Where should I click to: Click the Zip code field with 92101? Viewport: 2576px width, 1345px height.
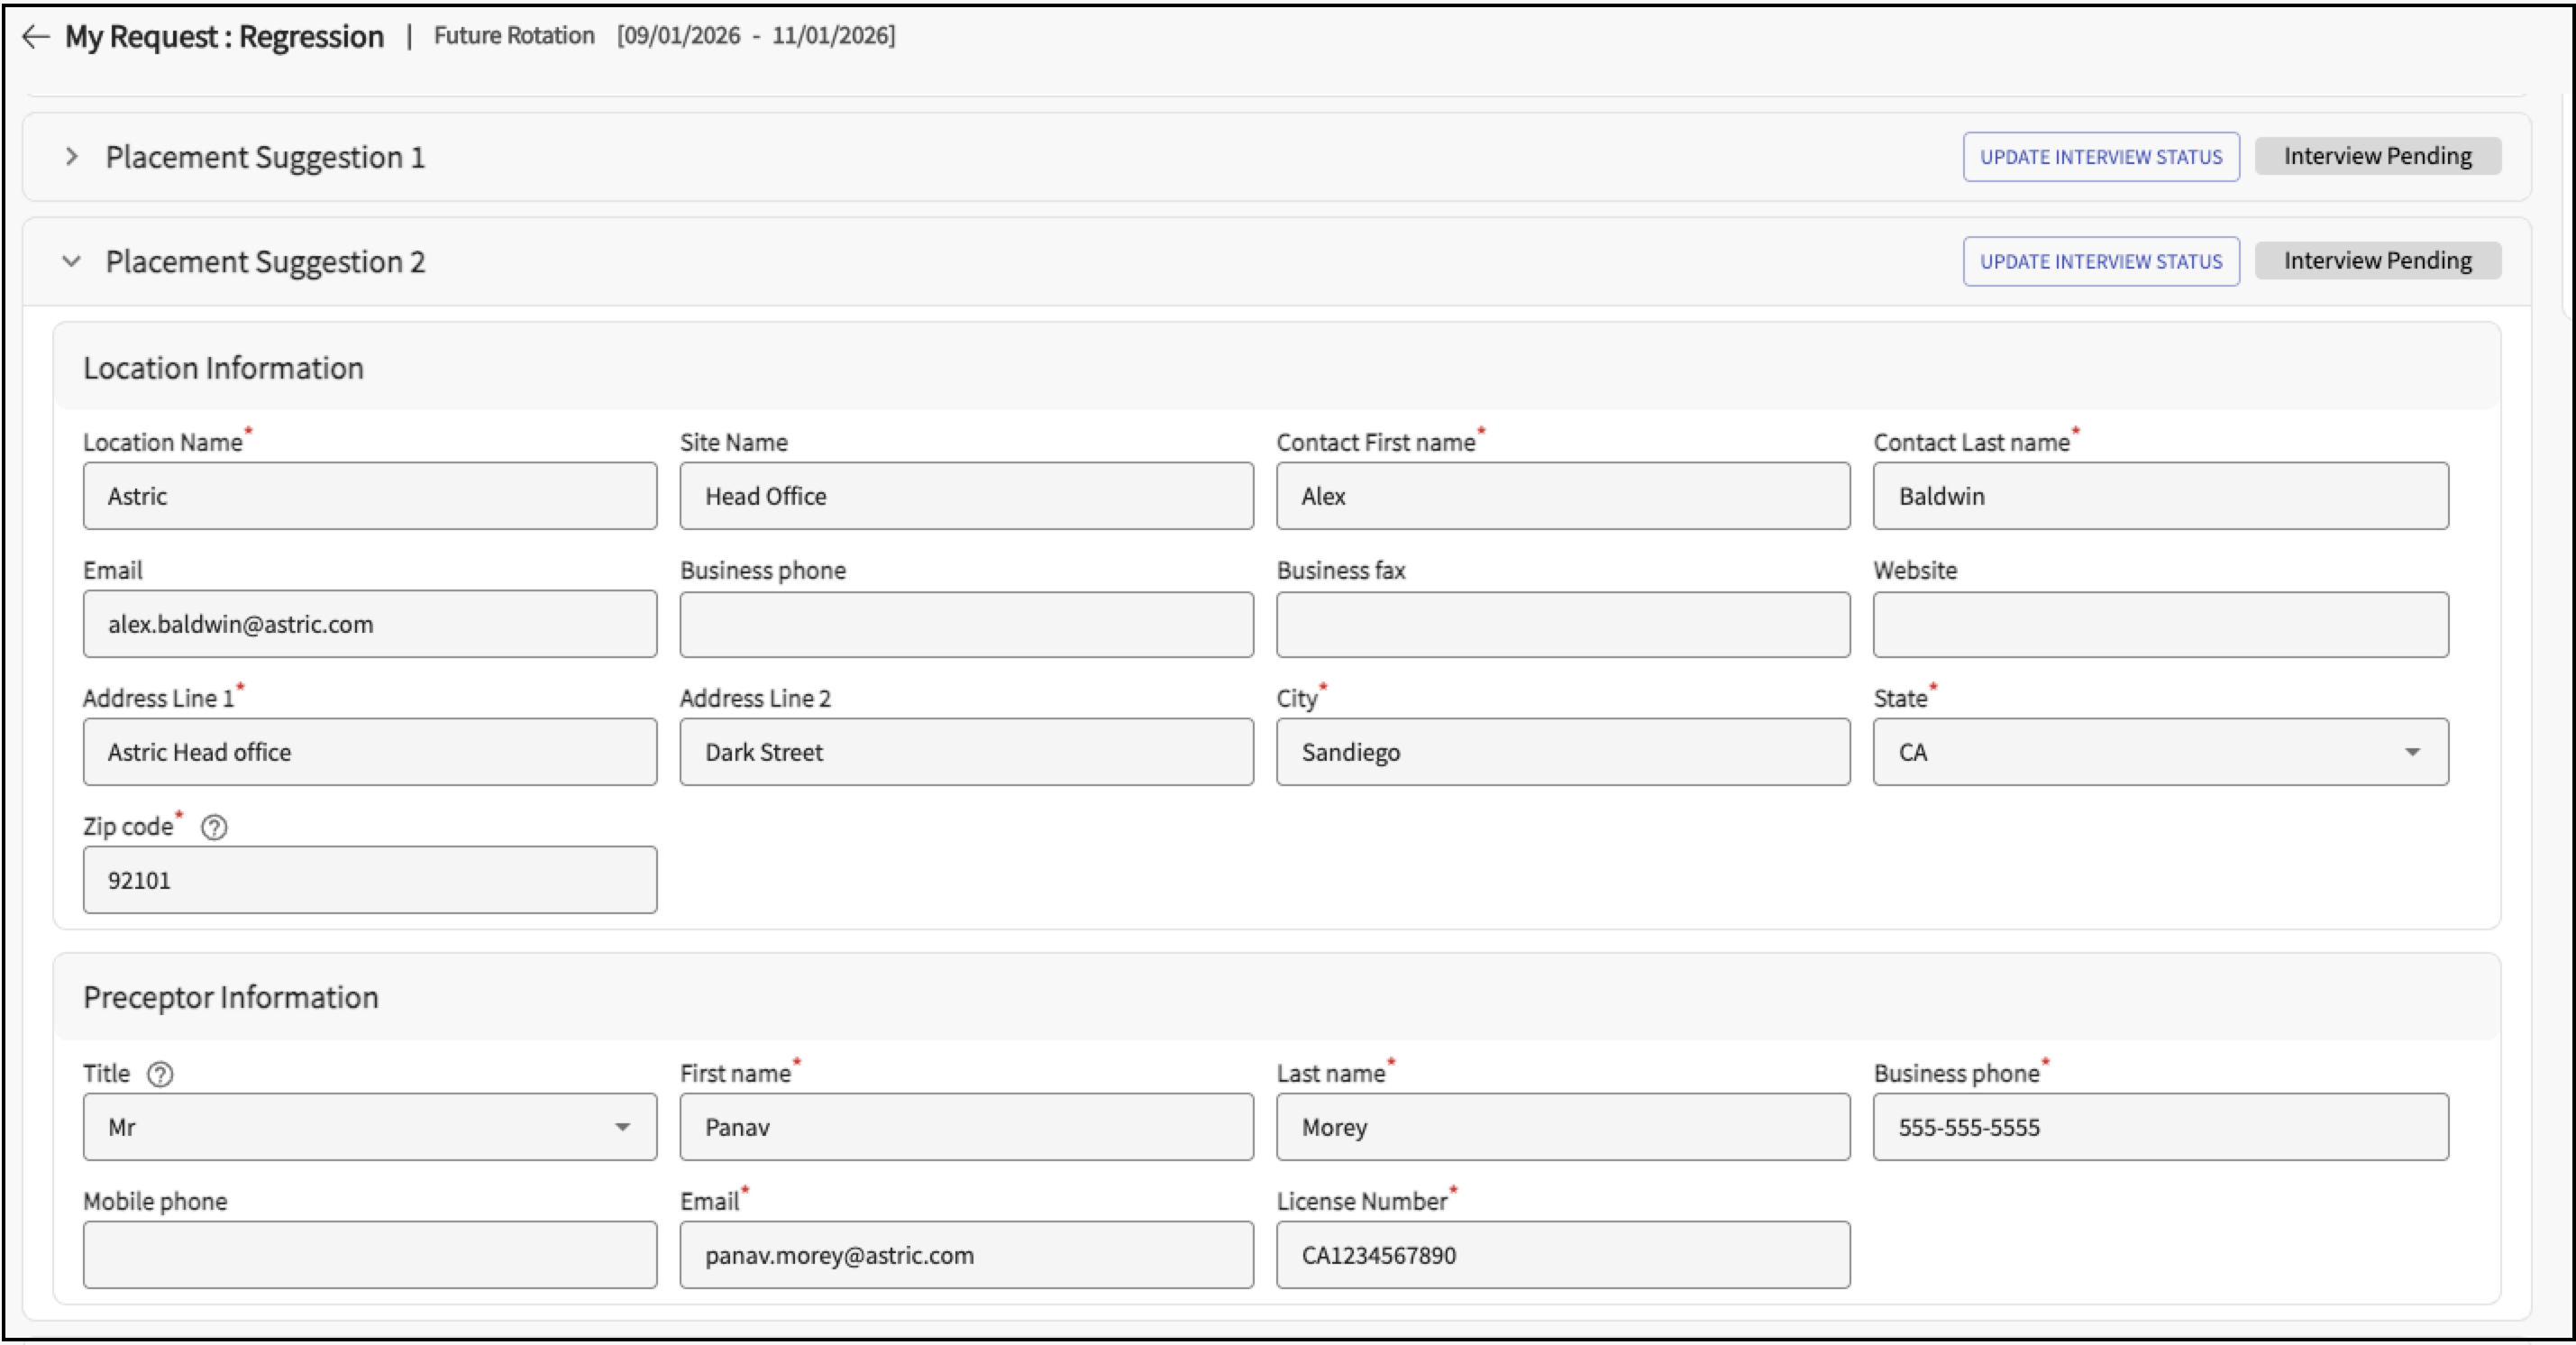coord(370,880)
